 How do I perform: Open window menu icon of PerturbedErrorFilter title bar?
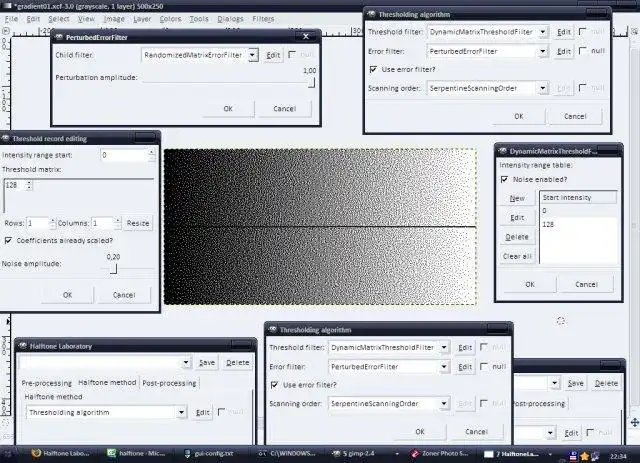(58, 37)
